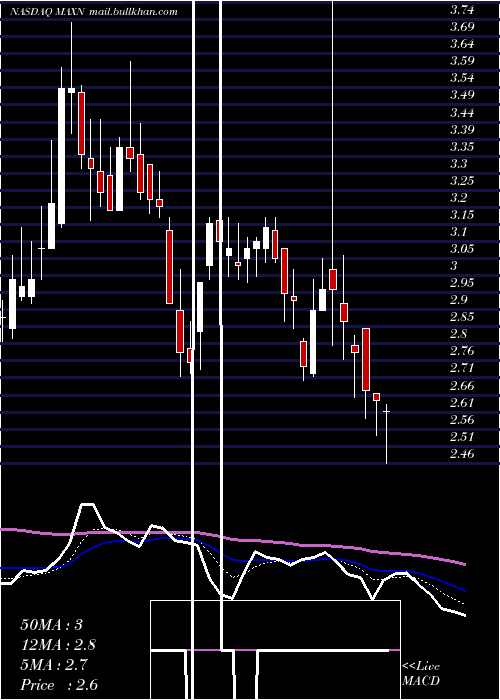This screenshot has width=500, height=700.
Task: Click the 2.71 price axis label
Action: pyautogui.click(x=462, y=368)
